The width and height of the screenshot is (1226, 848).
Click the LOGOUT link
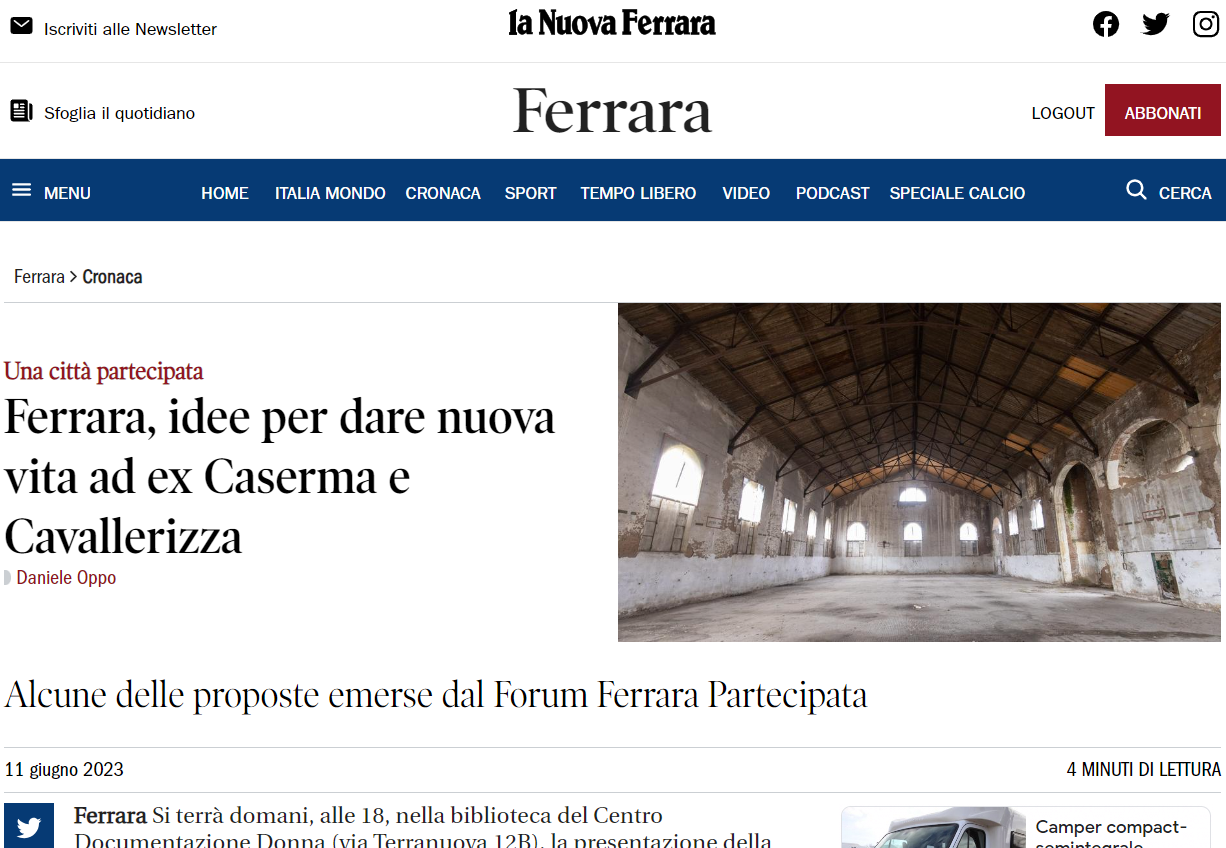[1063, 113]
